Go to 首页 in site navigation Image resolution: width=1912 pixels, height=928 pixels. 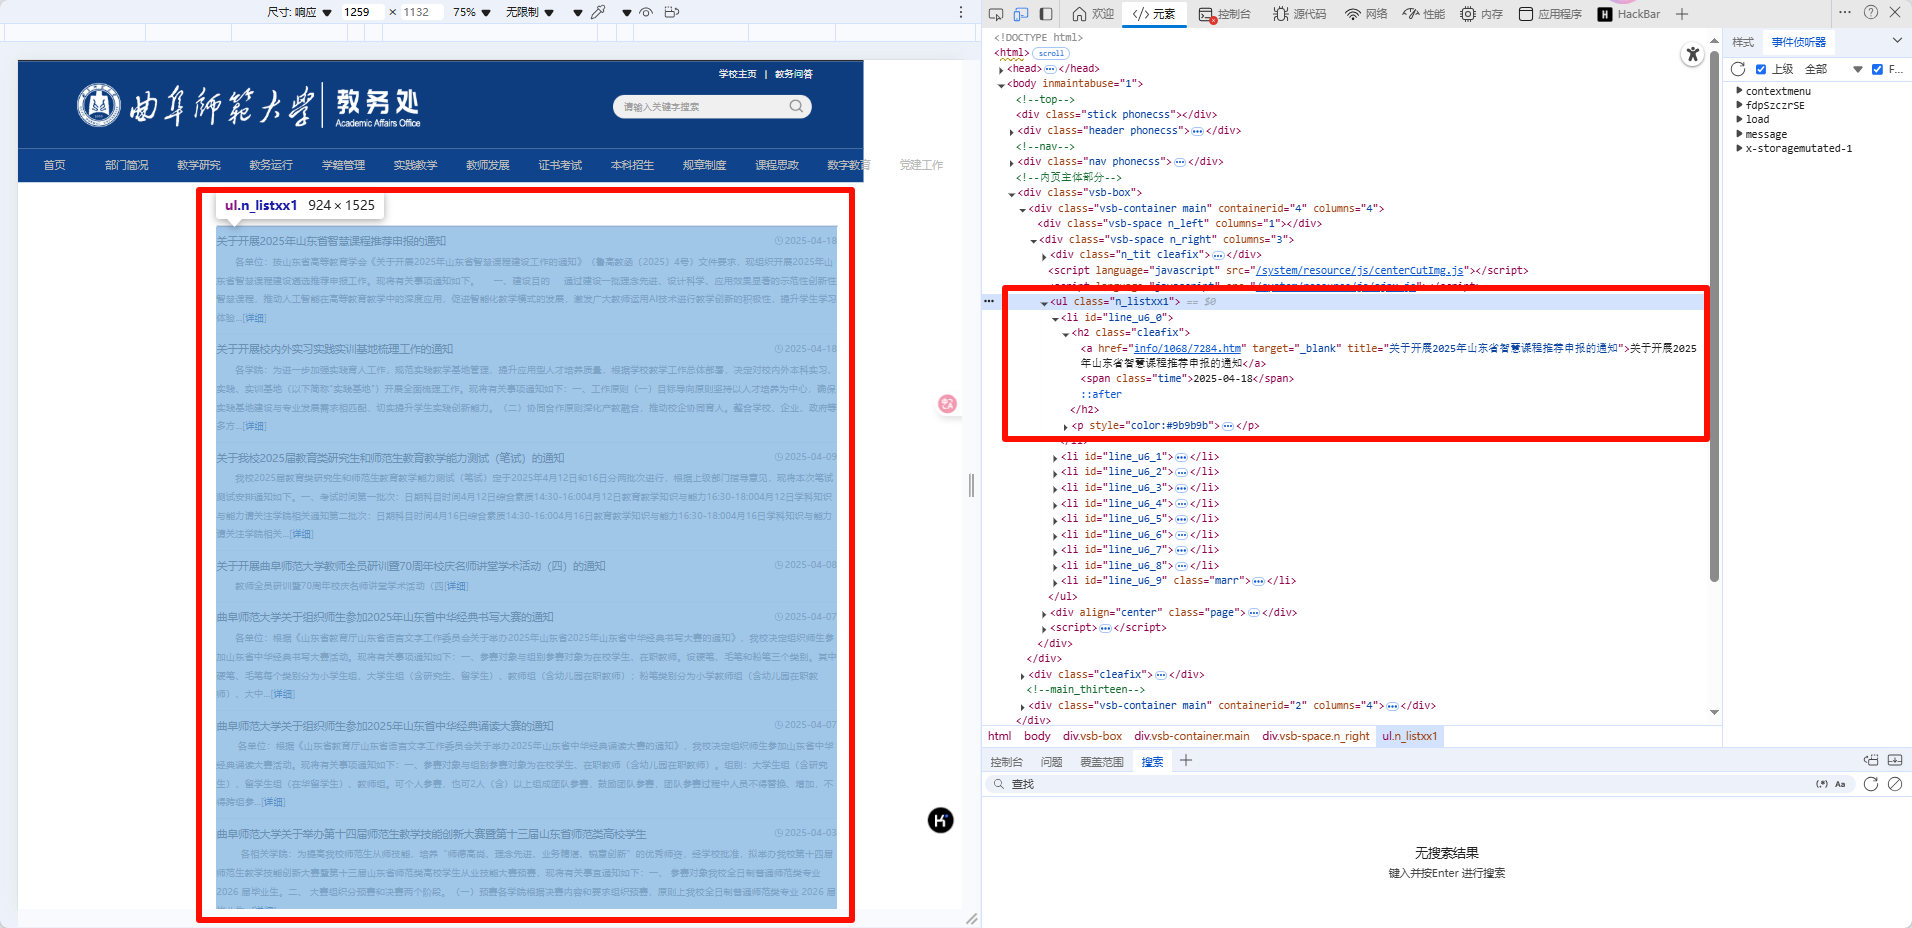(x=55, y=165)
